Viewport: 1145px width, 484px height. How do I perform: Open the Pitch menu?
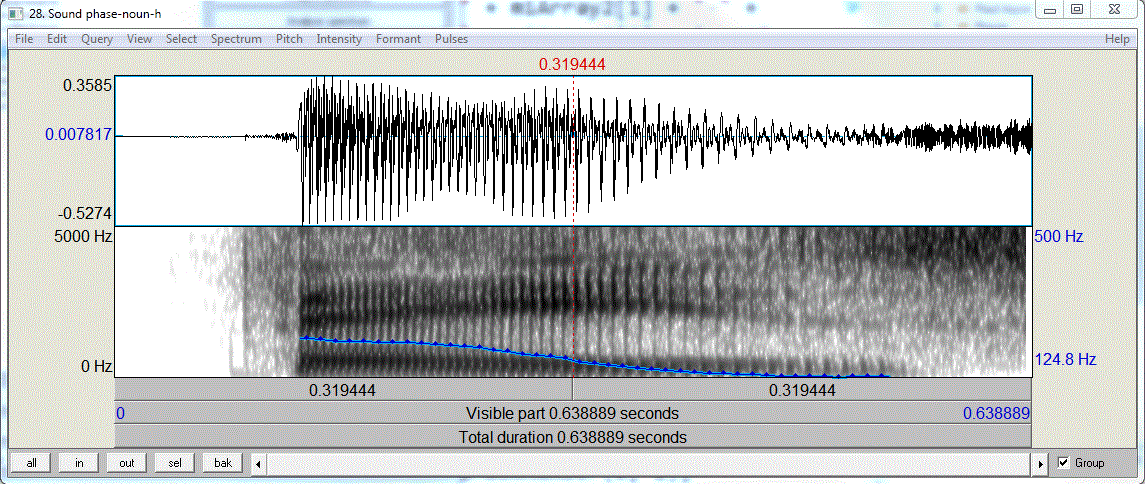pyautogui.click(x=289, y=39)
